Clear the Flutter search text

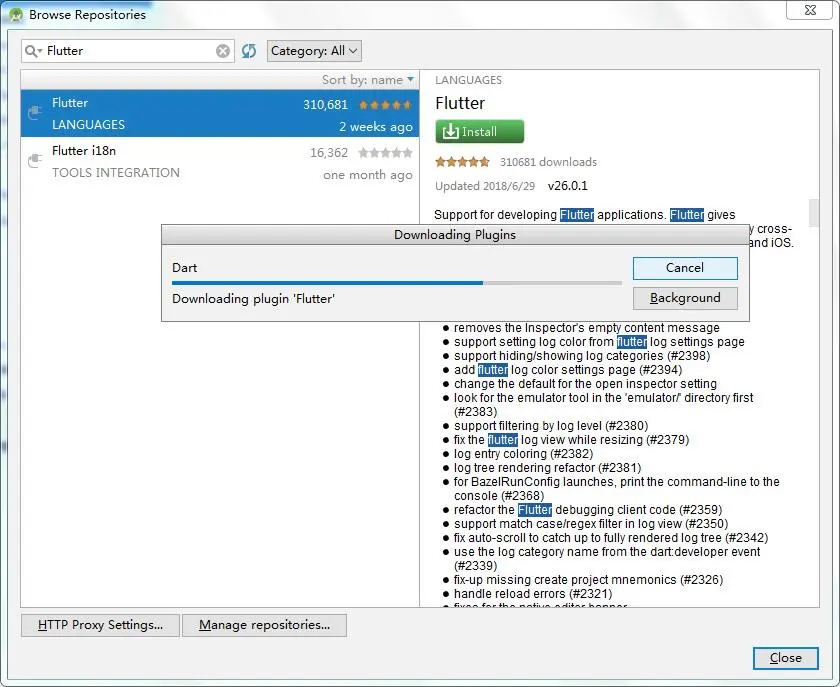coord(223,51)
